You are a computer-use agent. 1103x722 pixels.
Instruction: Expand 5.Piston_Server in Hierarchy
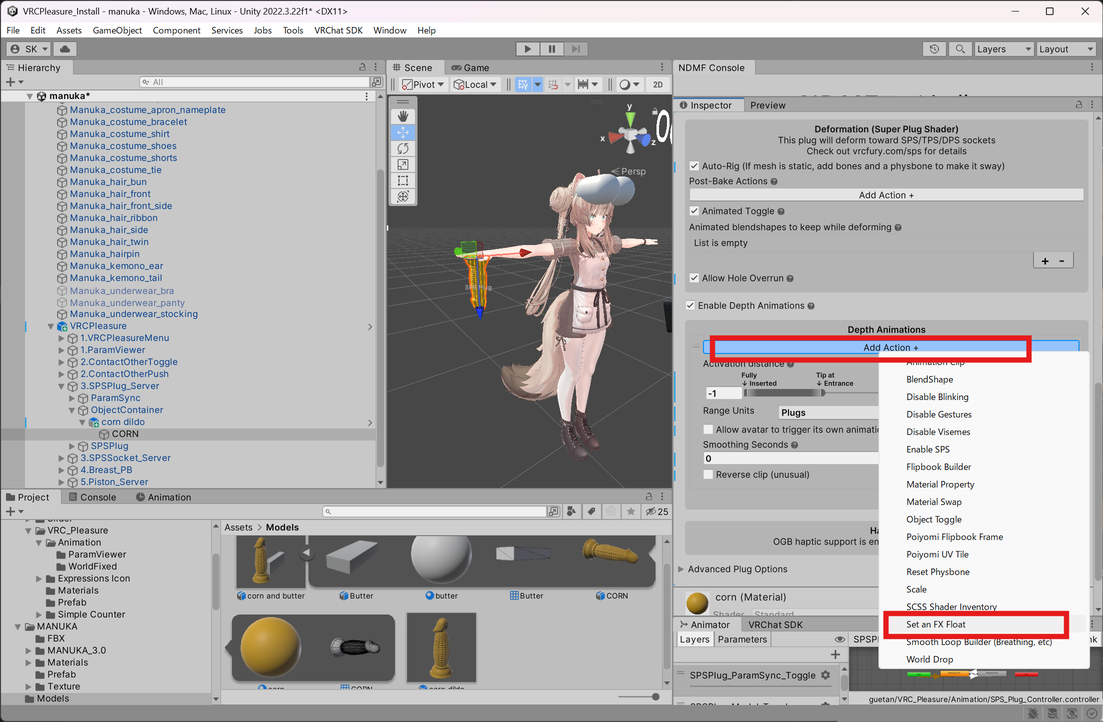coord(61,482)
